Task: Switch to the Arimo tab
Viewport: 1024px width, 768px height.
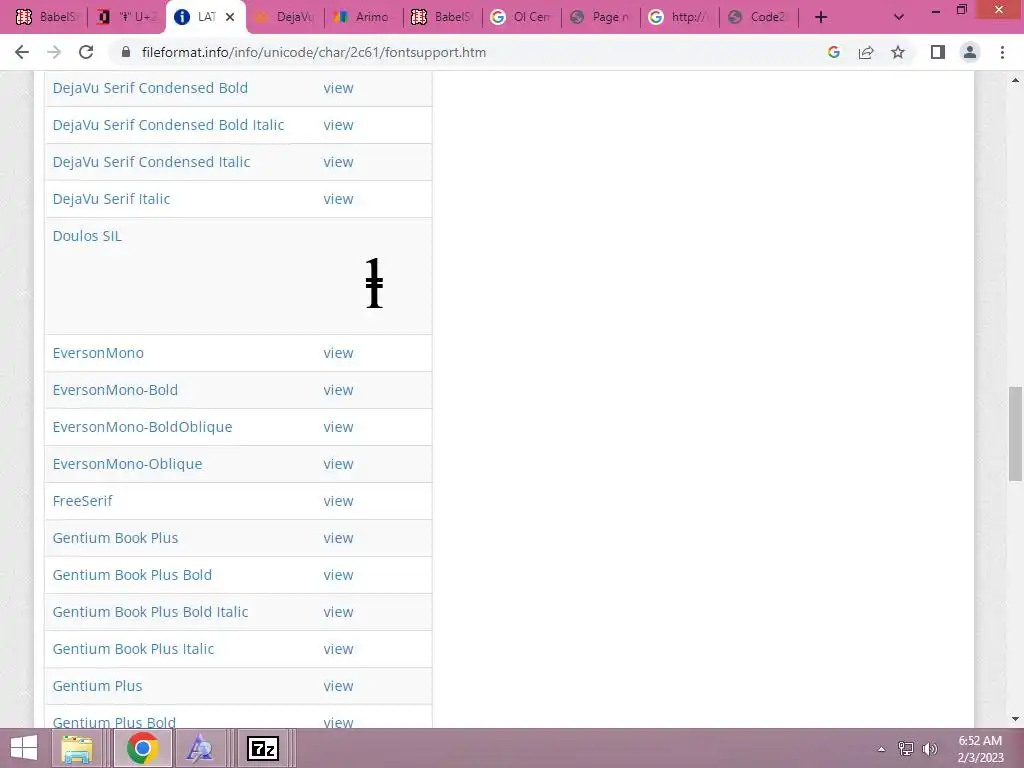Action: [x=364, y=17]
